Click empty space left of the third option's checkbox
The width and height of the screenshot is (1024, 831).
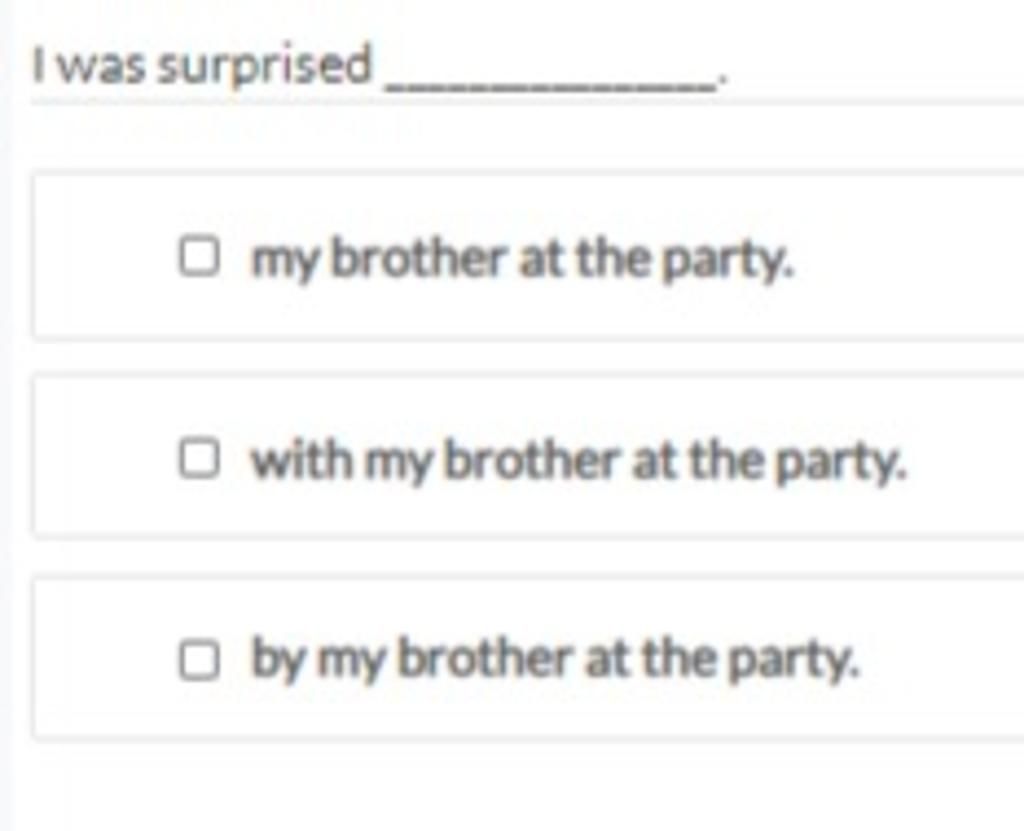pos(104,660)
